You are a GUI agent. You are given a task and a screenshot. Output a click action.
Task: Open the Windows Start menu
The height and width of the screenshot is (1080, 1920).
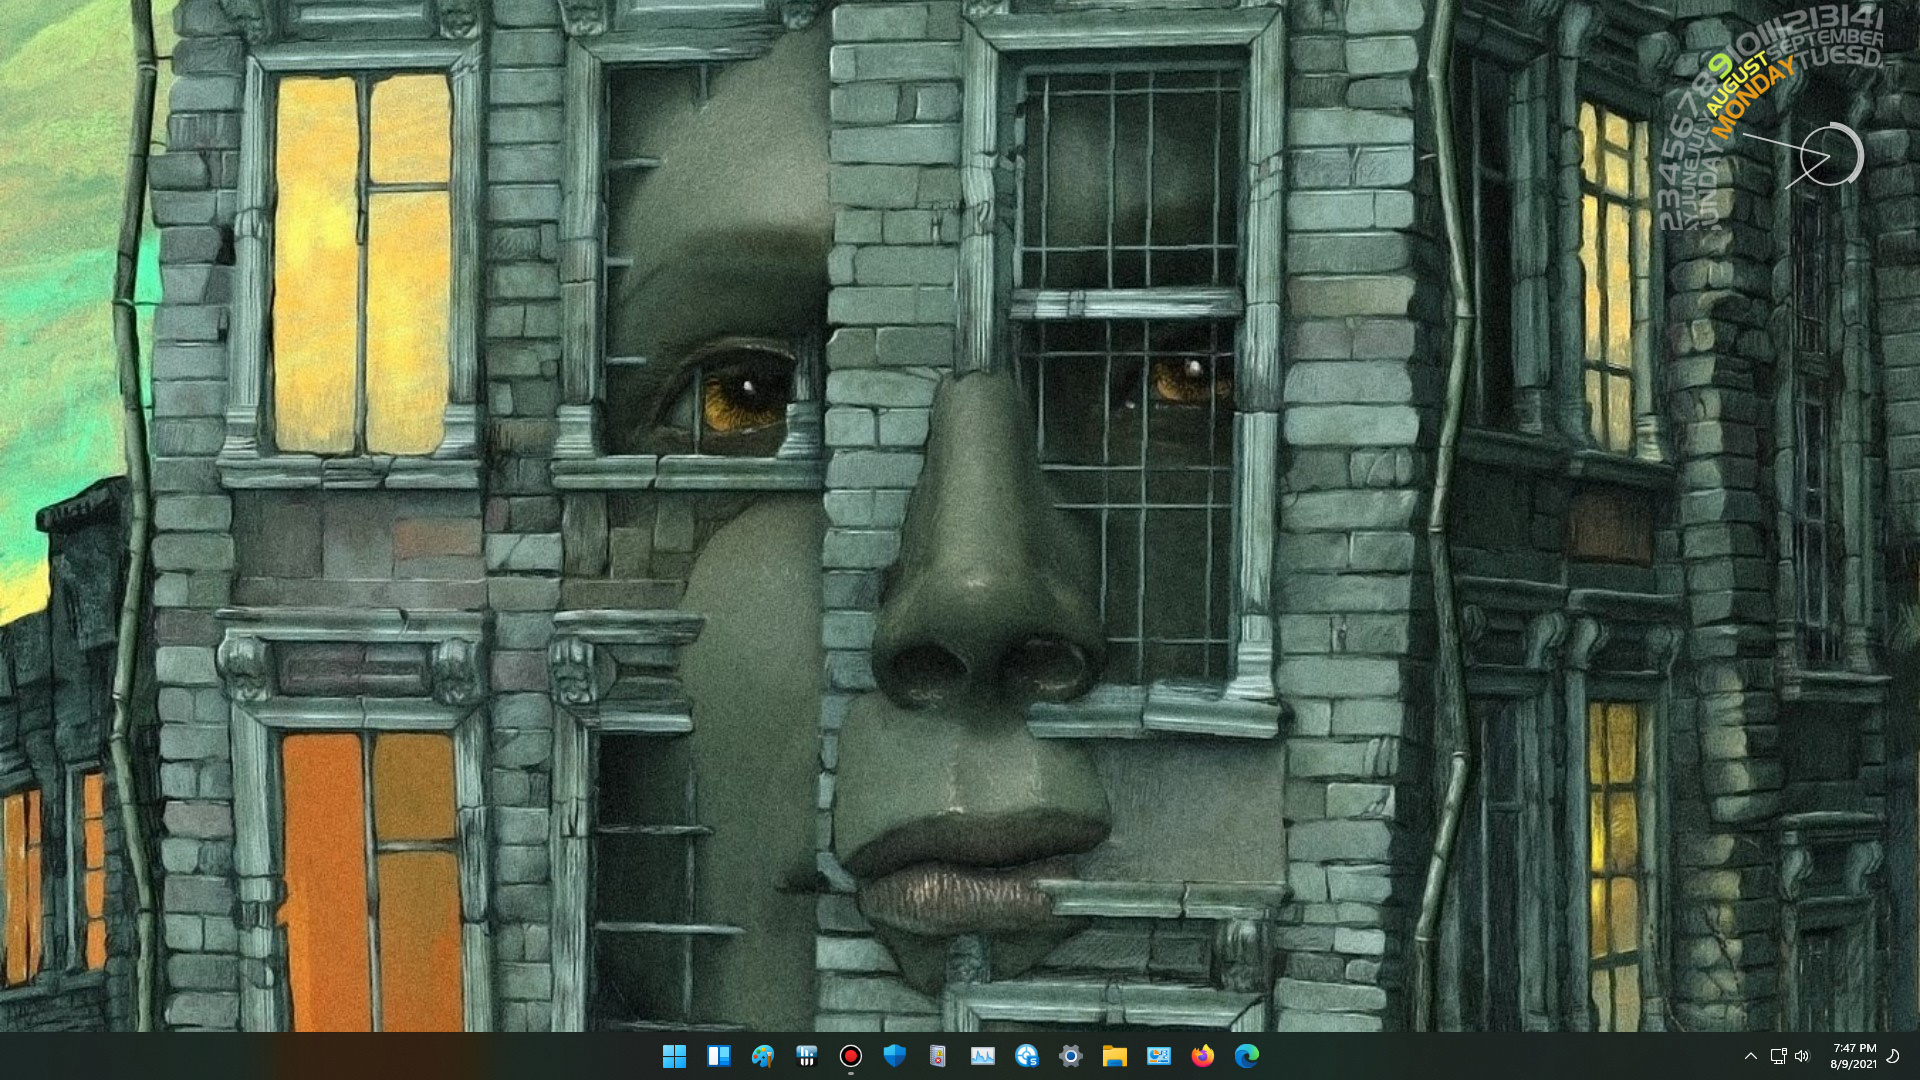point(674,1056)
